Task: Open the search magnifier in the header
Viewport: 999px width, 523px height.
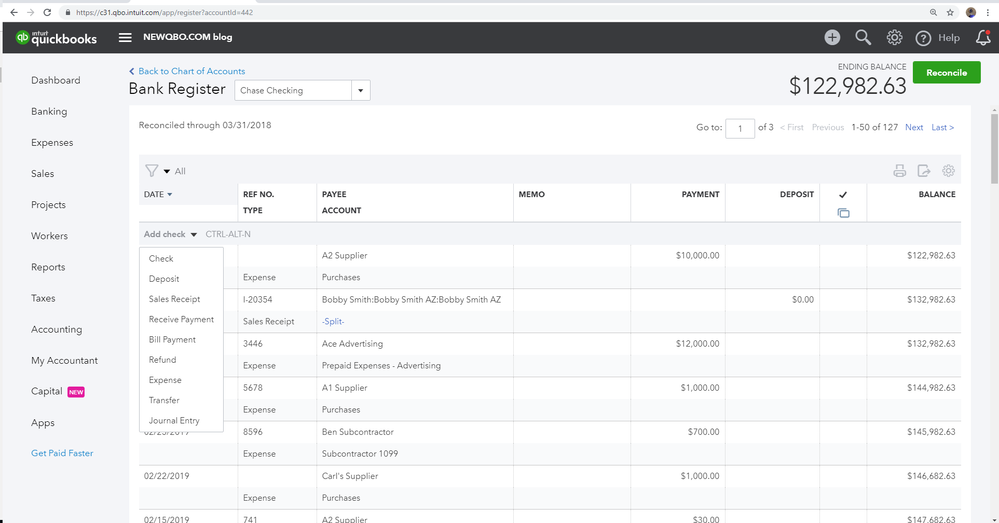Action: pyautogui.click(x=863, y=38)
